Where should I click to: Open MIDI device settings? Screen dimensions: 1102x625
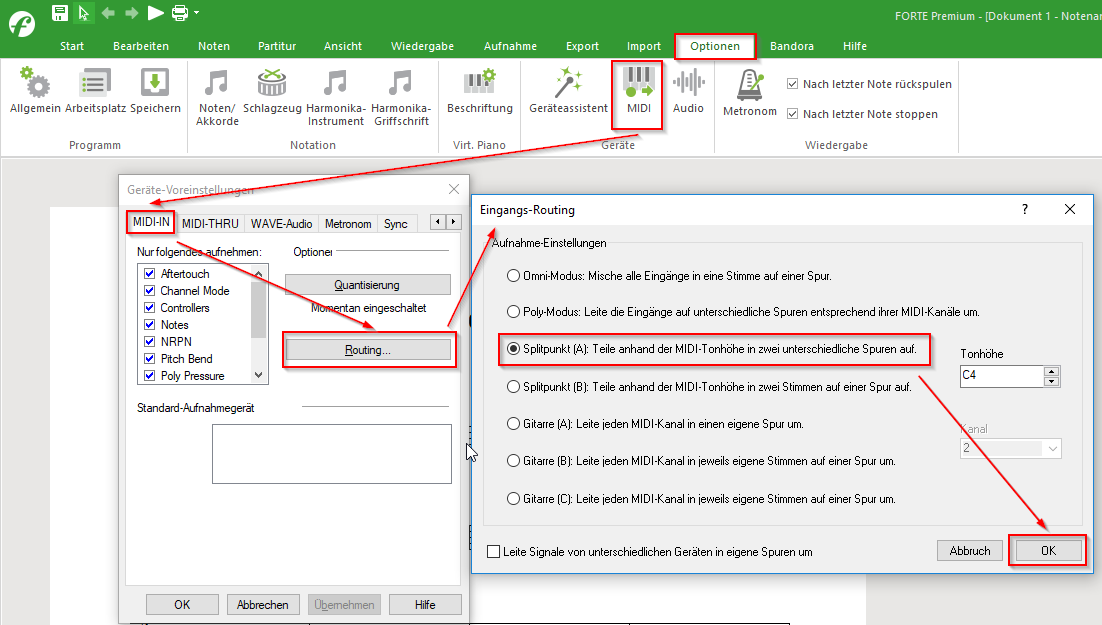click(638, 90)
